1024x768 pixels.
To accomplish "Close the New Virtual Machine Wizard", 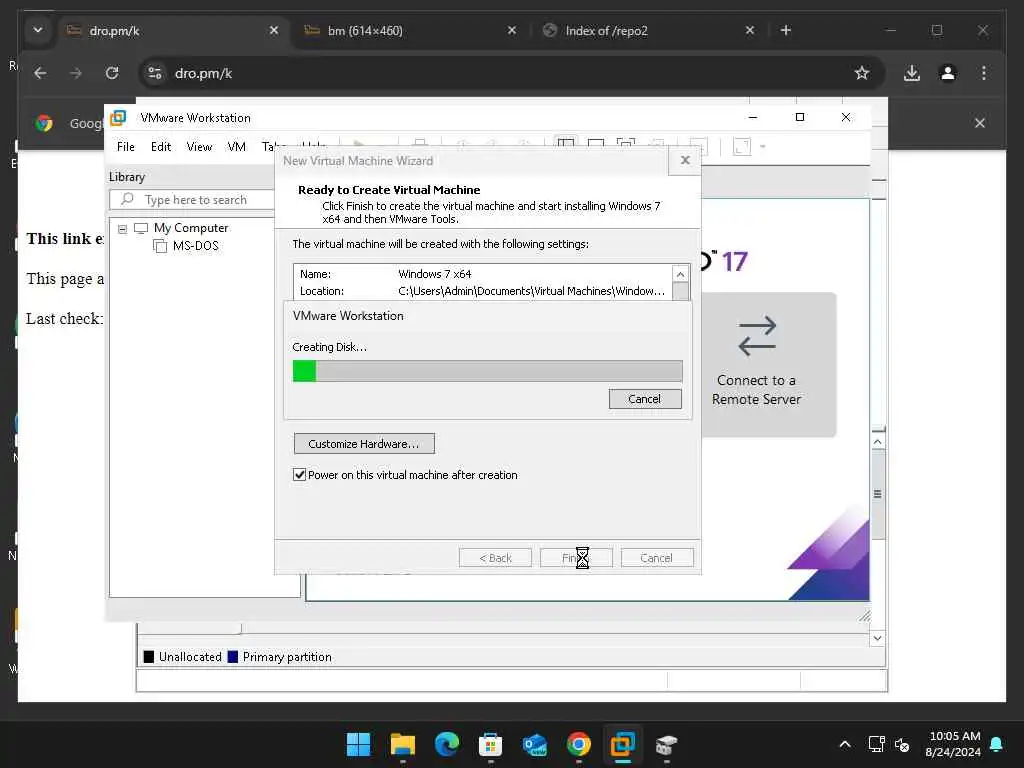I will pyautogui.click(x=684, y=160).
